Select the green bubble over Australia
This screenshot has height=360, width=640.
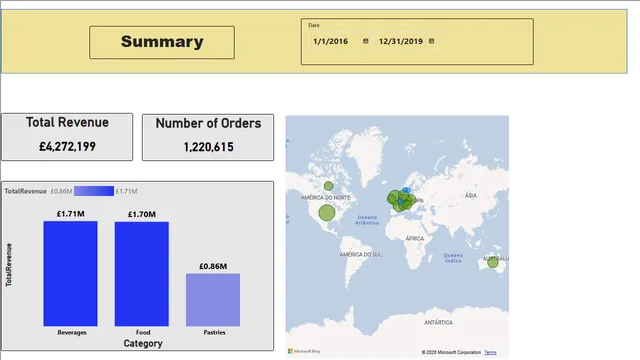493,262
